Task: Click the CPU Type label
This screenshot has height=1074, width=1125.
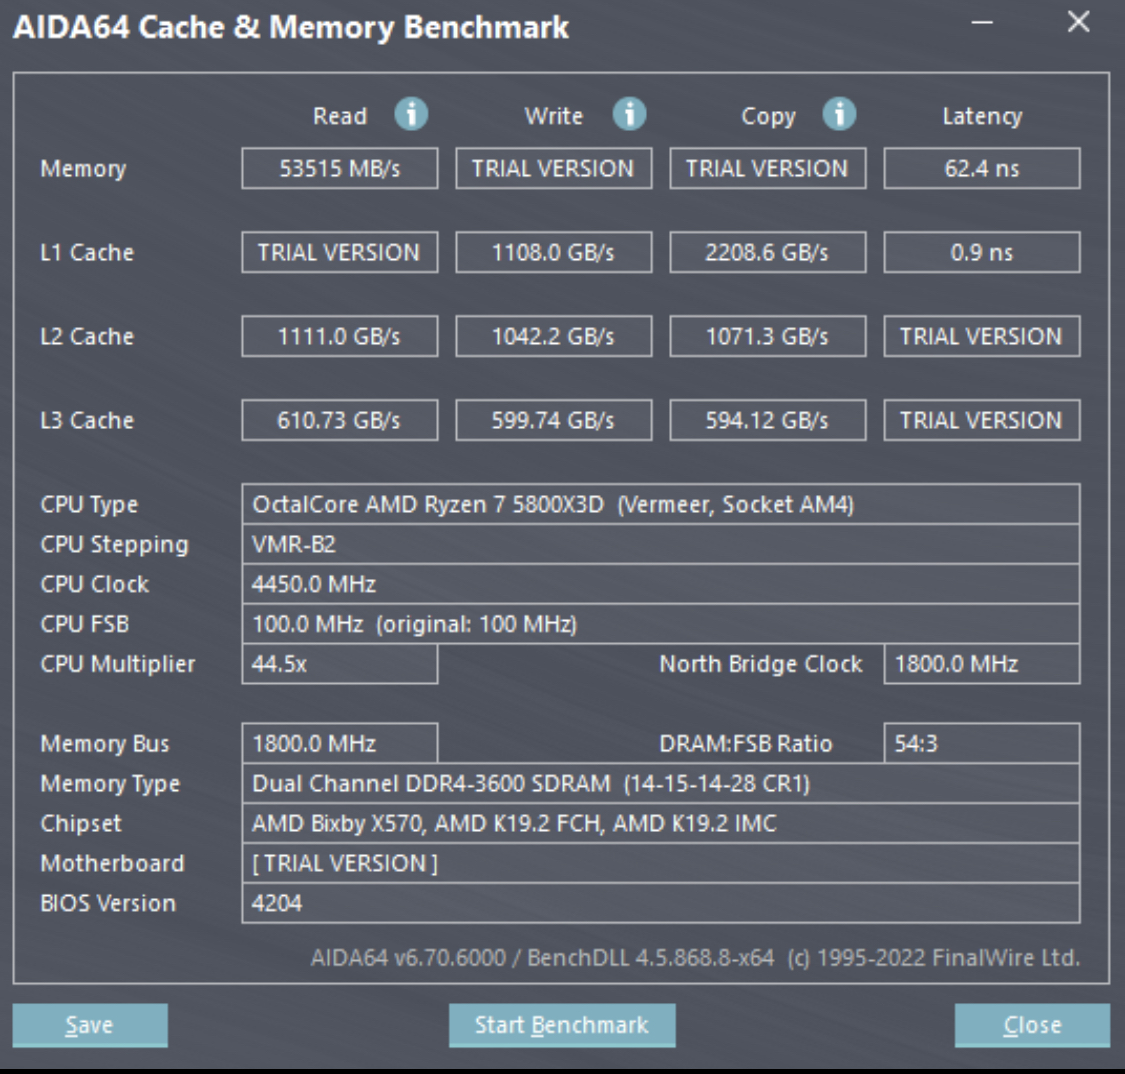Action: [89, 505]
